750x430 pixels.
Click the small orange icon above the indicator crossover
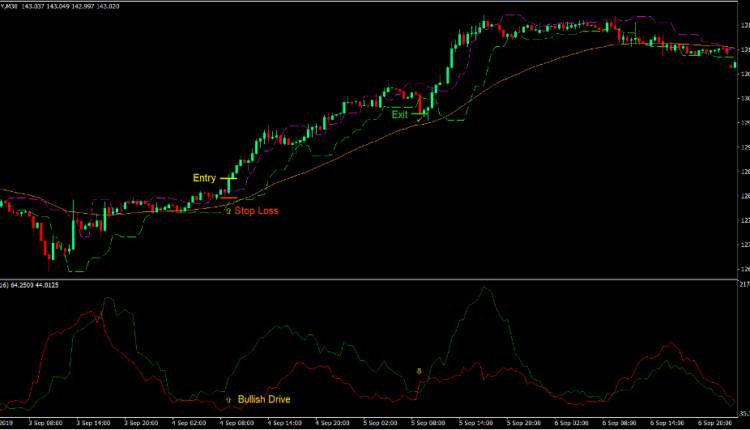click(x=419, y=371)
